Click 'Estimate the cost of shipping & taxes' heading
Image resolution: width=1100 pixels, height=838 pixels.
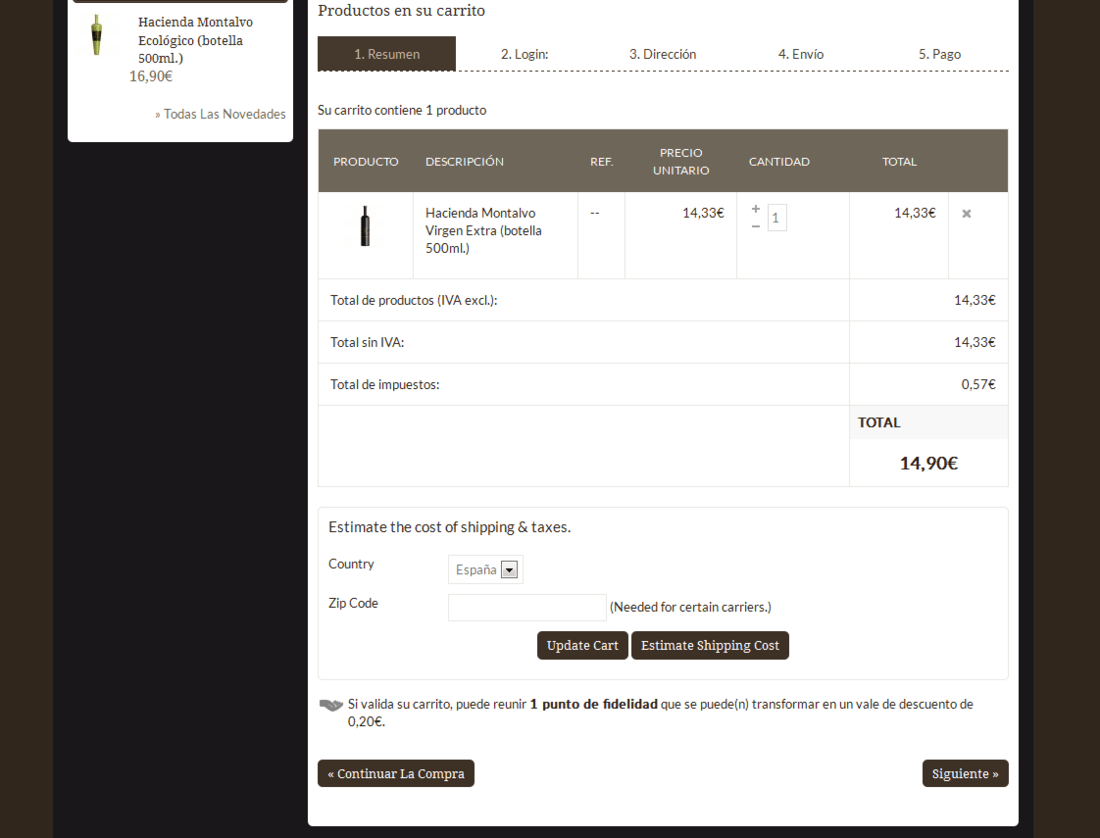[x=450, y=527]
